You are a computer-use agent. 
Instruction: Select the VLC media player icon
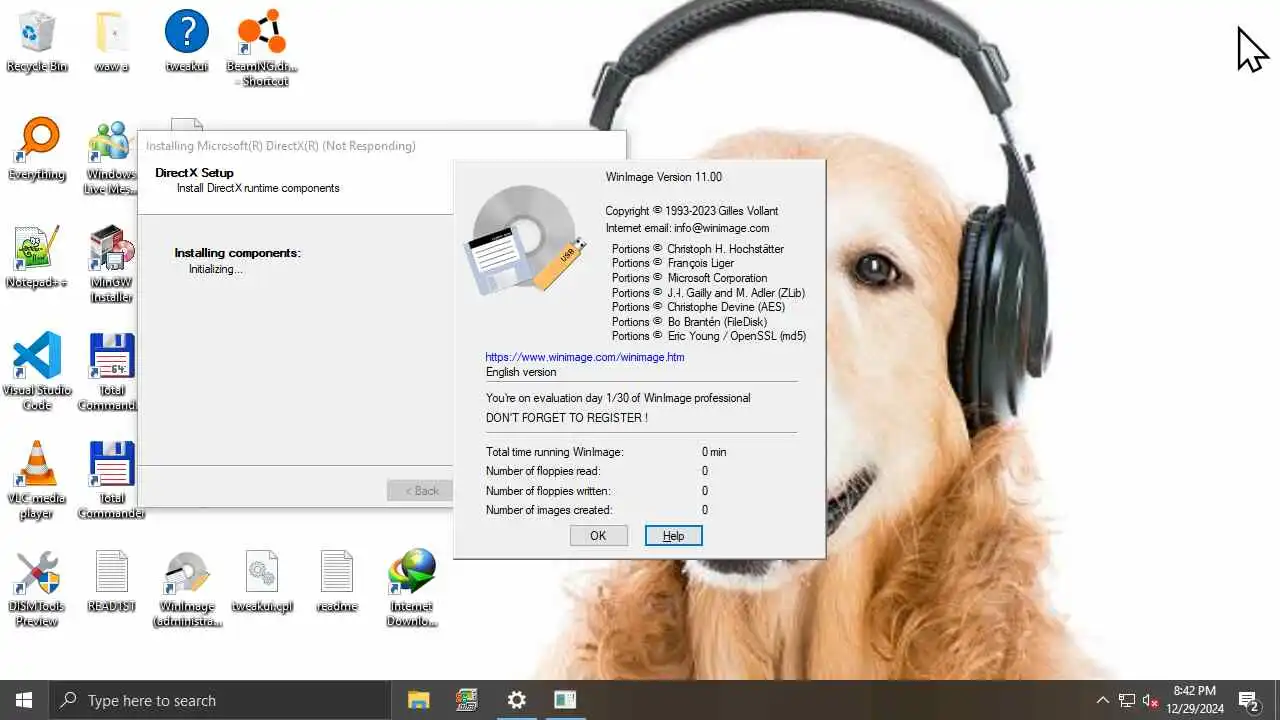click(x=37, y=479)
